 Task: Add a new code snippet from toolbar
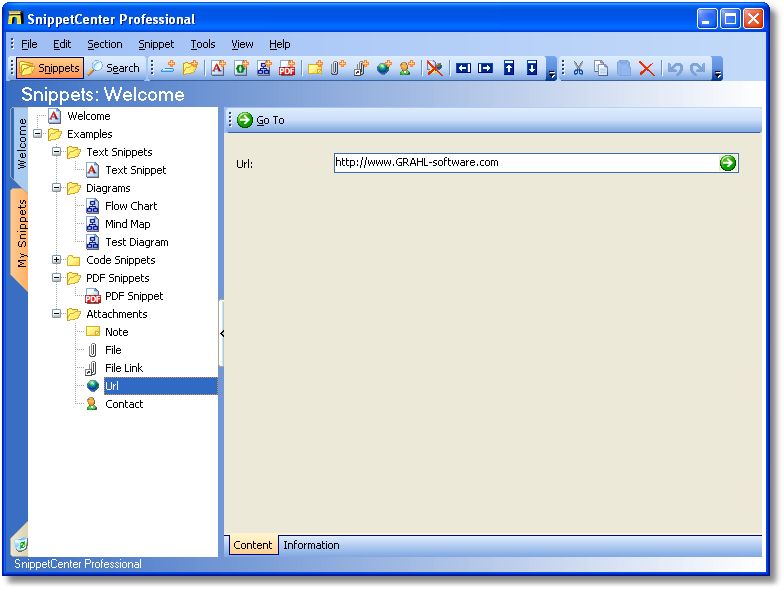click(x=241, y=68)
